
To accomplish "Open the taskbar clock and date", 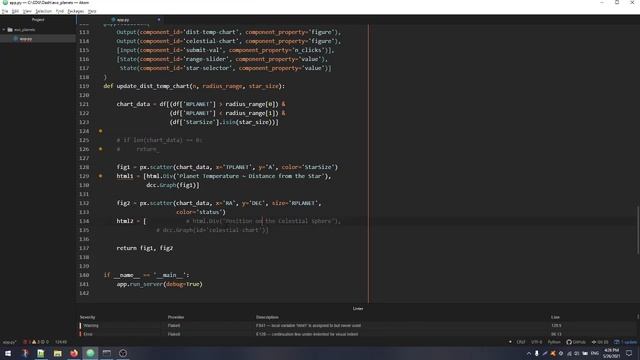I will [x=611, y=353].
